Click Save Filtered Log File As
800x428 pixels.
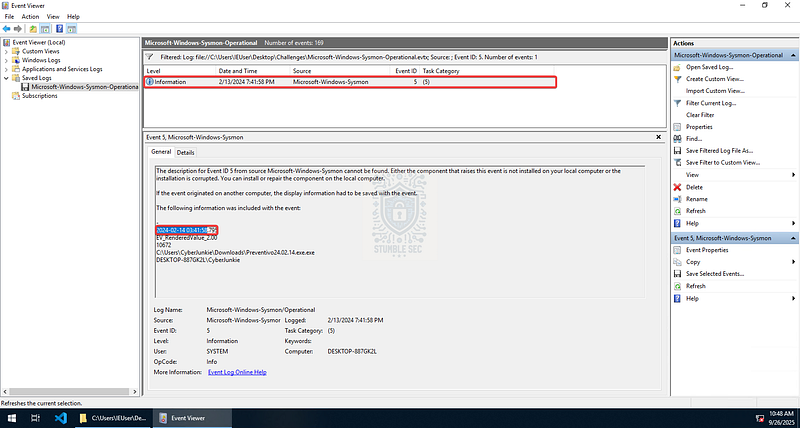point(719,150)
